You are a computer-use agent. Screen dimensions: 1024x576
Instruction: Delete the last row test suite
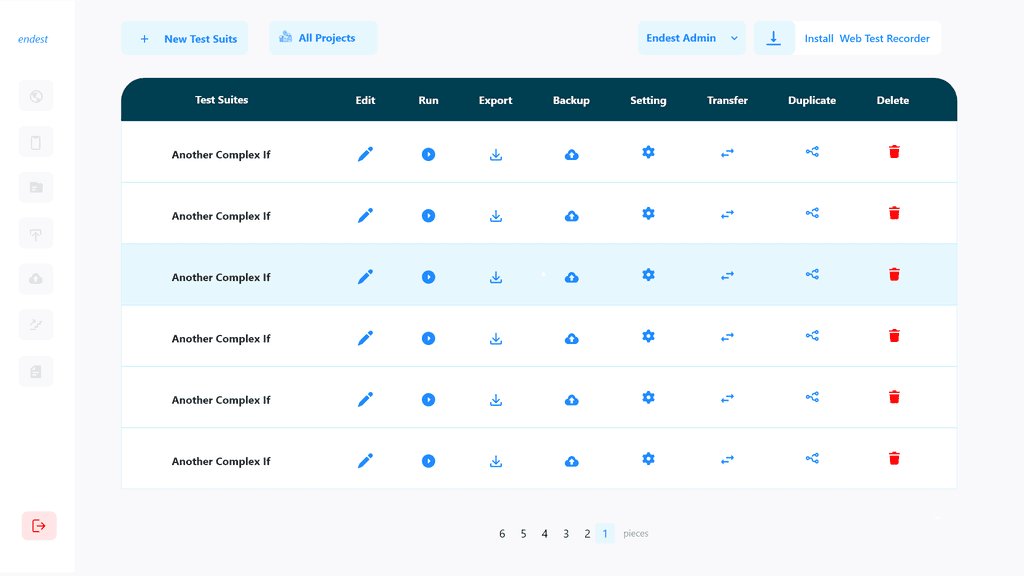click(894, 458)
